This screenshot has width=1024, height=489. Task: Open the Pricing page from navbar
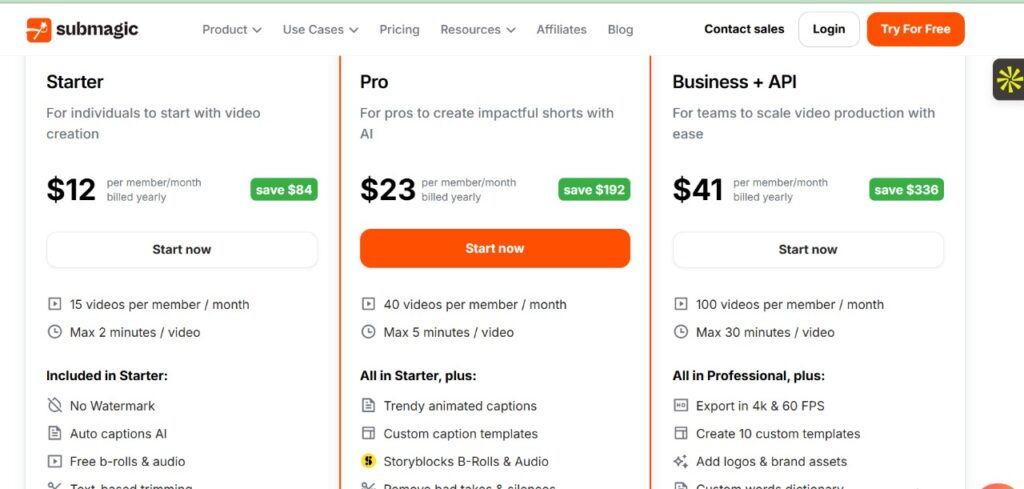point(399,30)
